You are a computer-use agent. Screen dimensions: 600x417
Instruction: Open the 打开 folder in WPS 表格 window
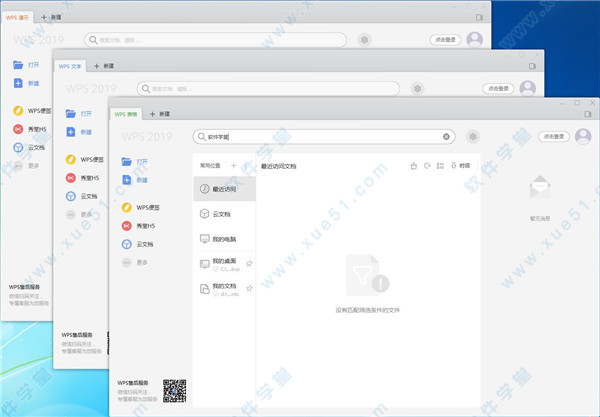(x=134, y=161)
